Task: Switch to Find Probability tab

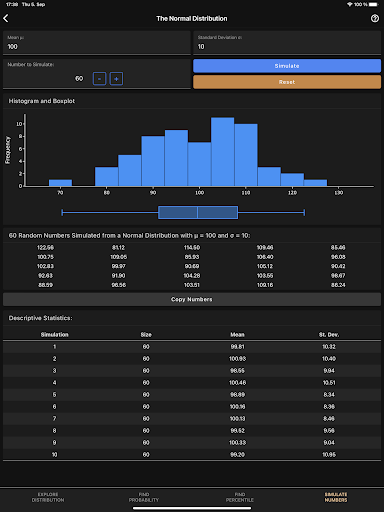Action: (144, 497)
